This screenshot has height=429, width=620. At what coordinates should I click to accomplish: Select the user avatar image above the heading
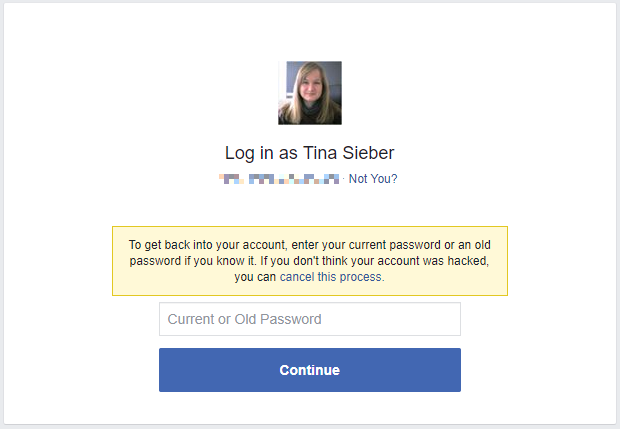pyautogui.click(x=310, y=93)
